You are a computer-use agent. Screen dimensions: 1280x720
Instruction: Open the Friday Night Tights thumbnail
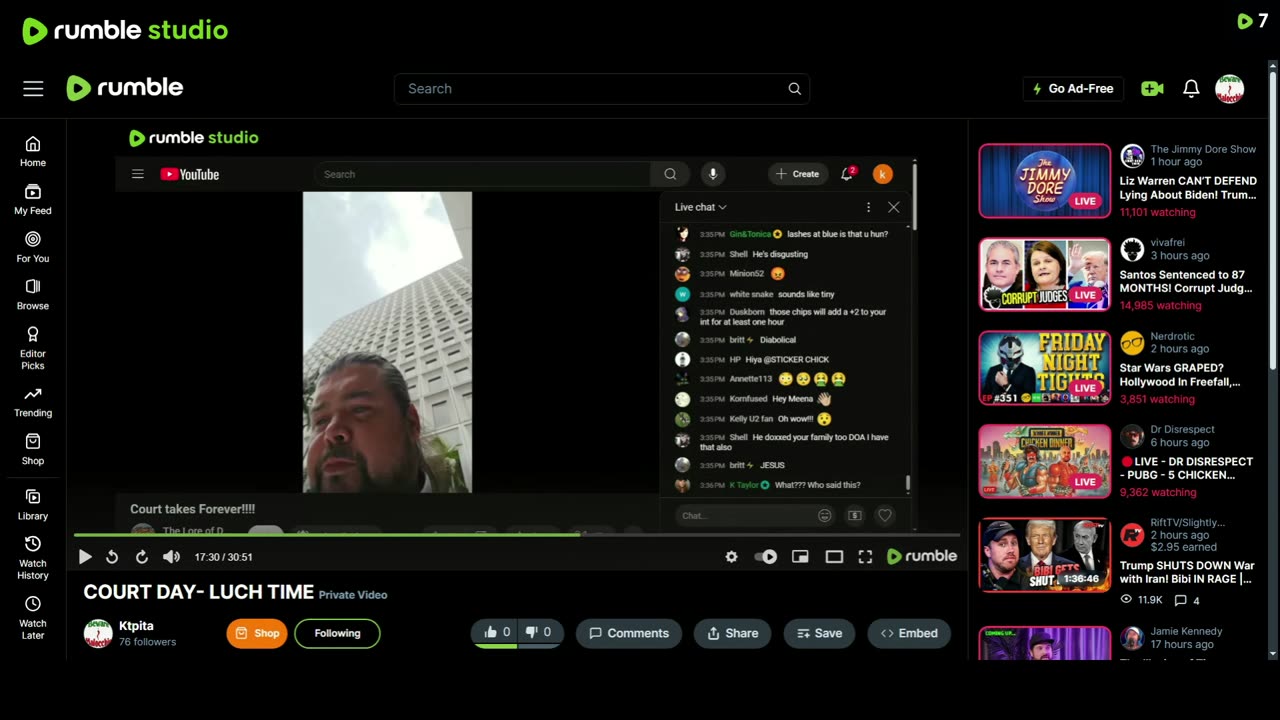[1045, 368]
